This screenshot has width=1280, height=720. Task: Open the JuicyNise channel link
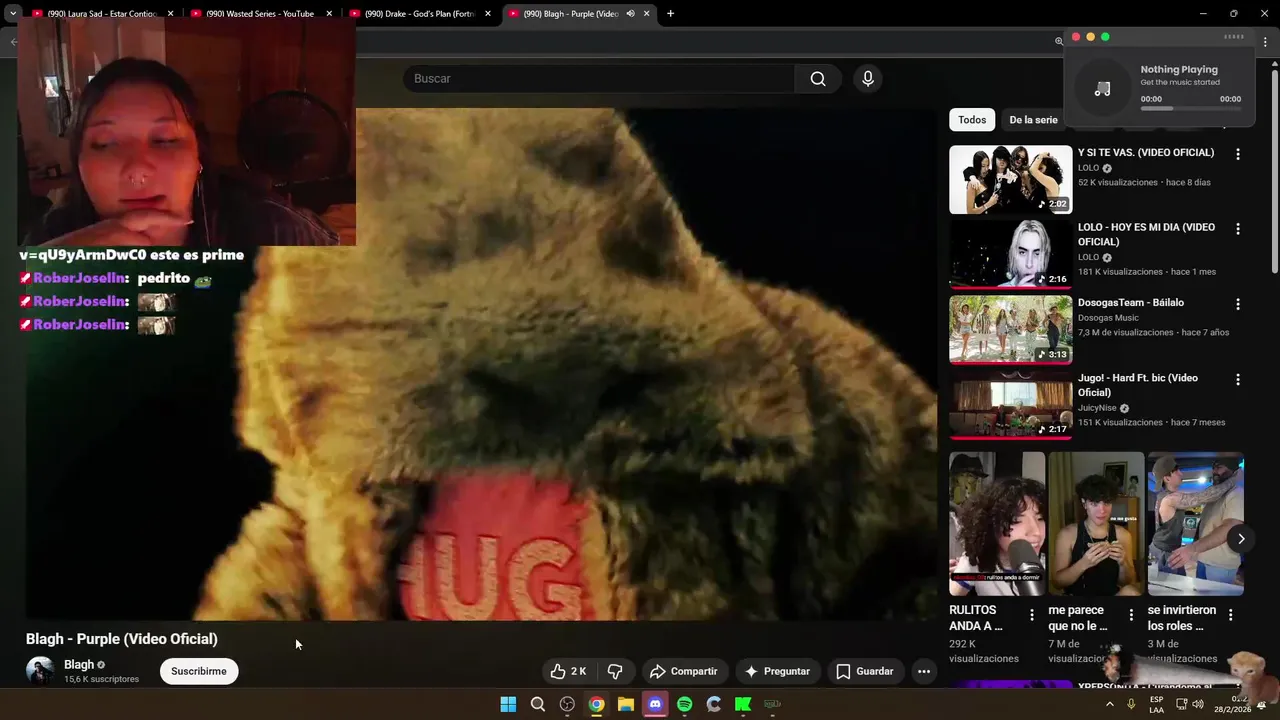(1097, 408)
